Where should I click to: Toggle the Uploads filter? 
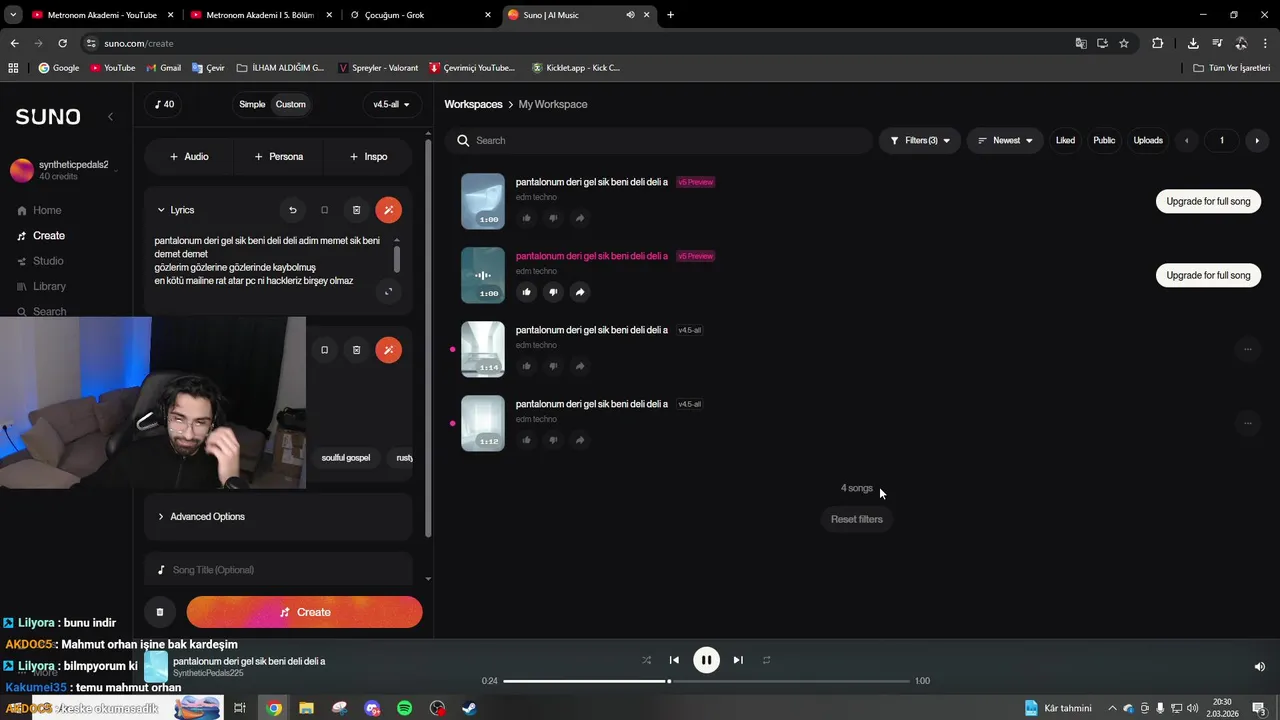1148,140
